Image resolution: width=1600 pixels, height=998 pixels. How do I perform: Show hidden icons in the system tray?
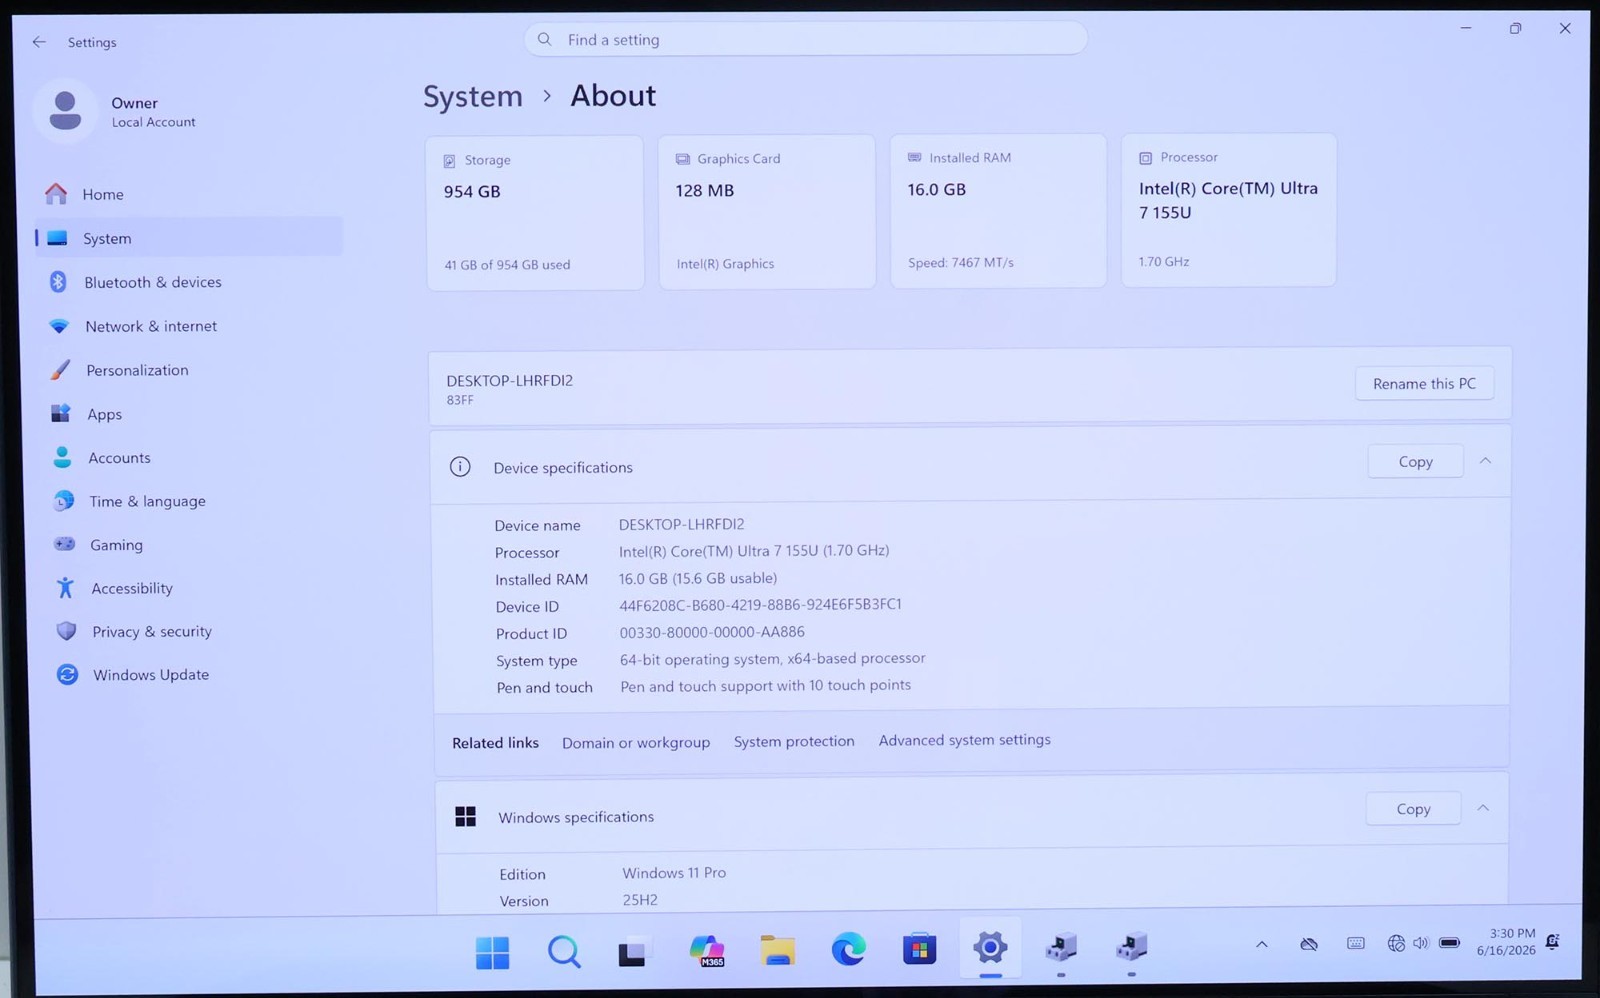coord(1262,944)
